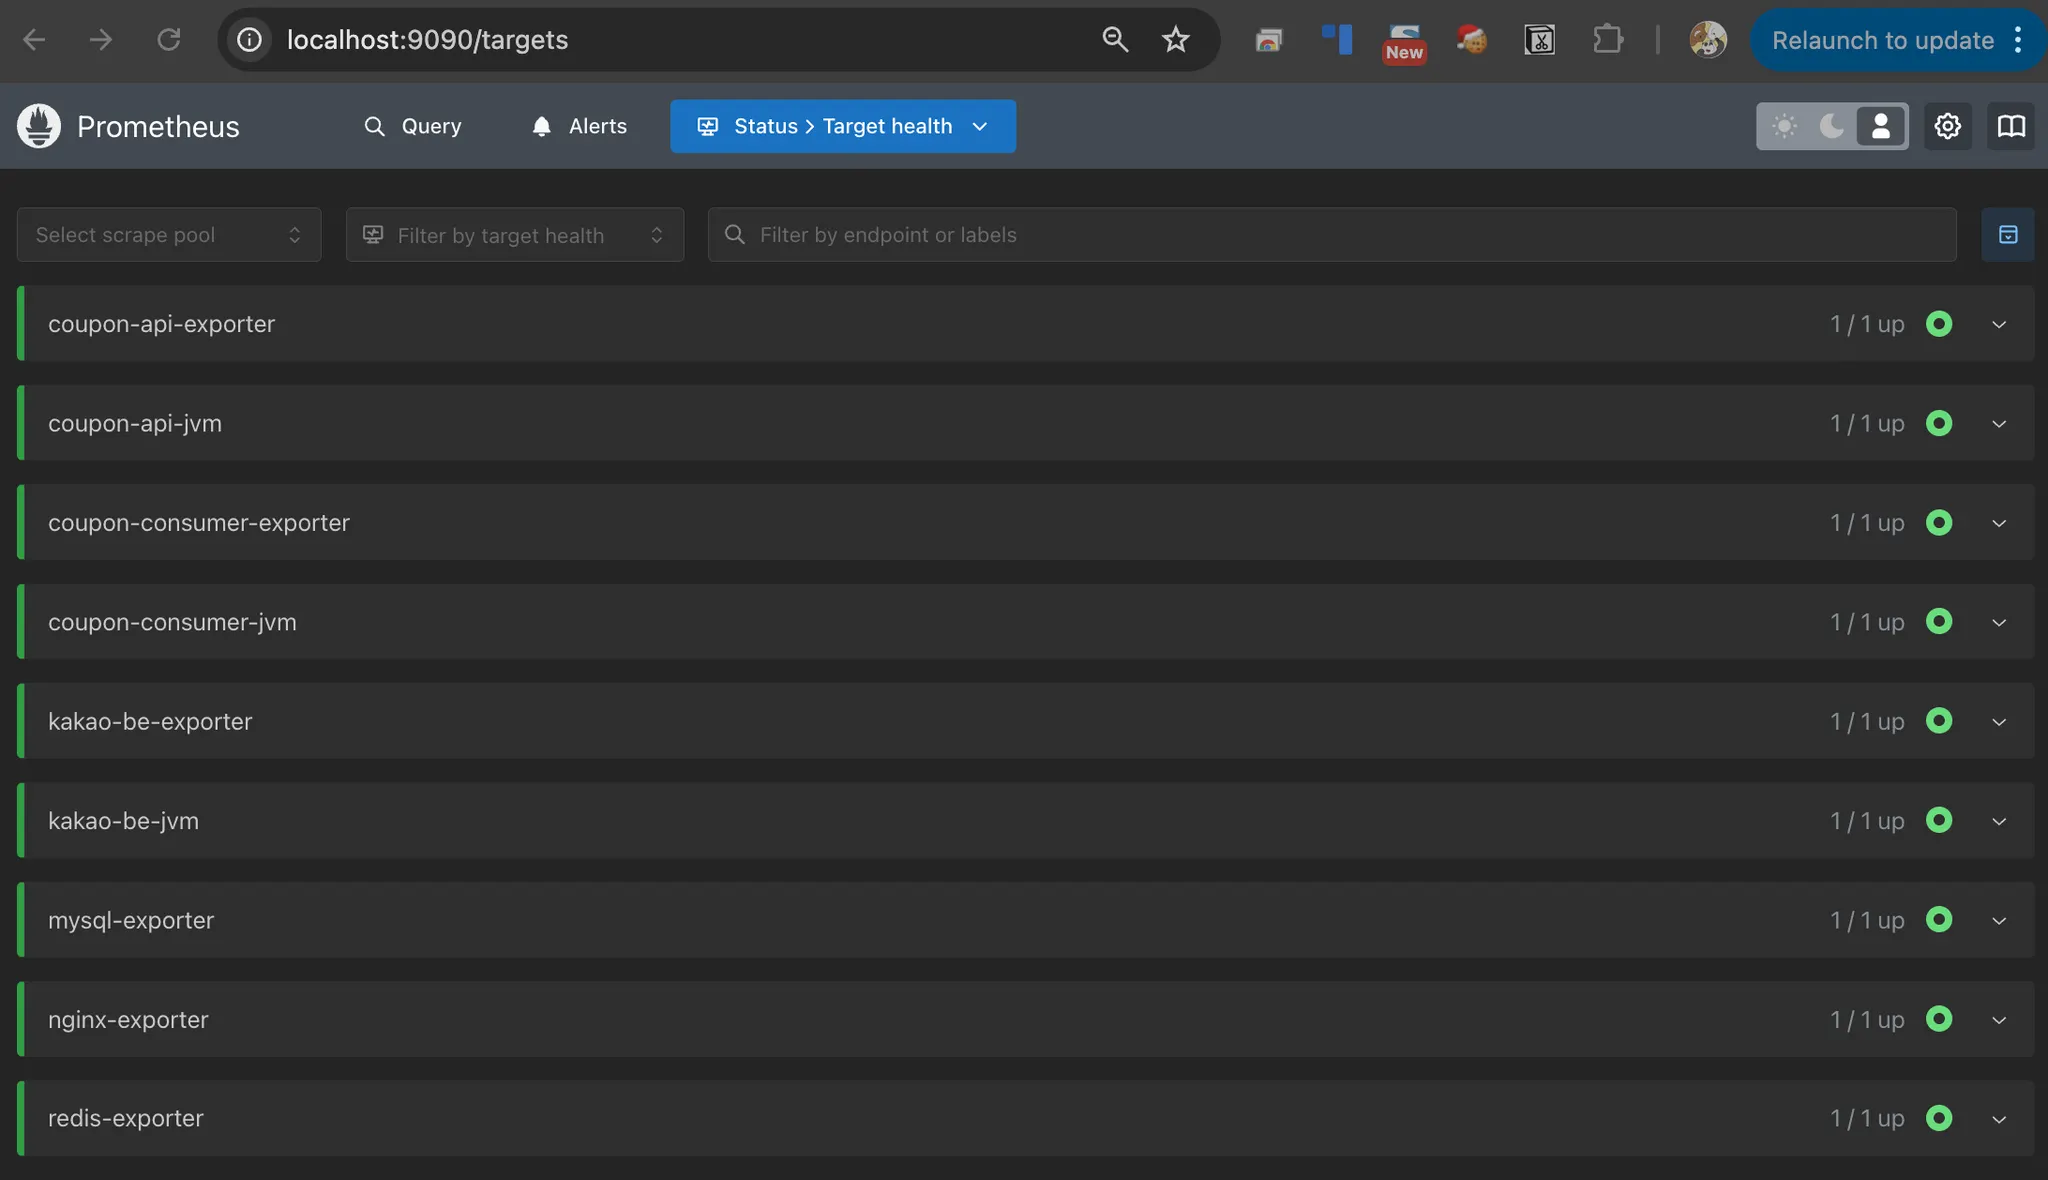Switch to light theme sun toggle

(x=1784, y=126)
